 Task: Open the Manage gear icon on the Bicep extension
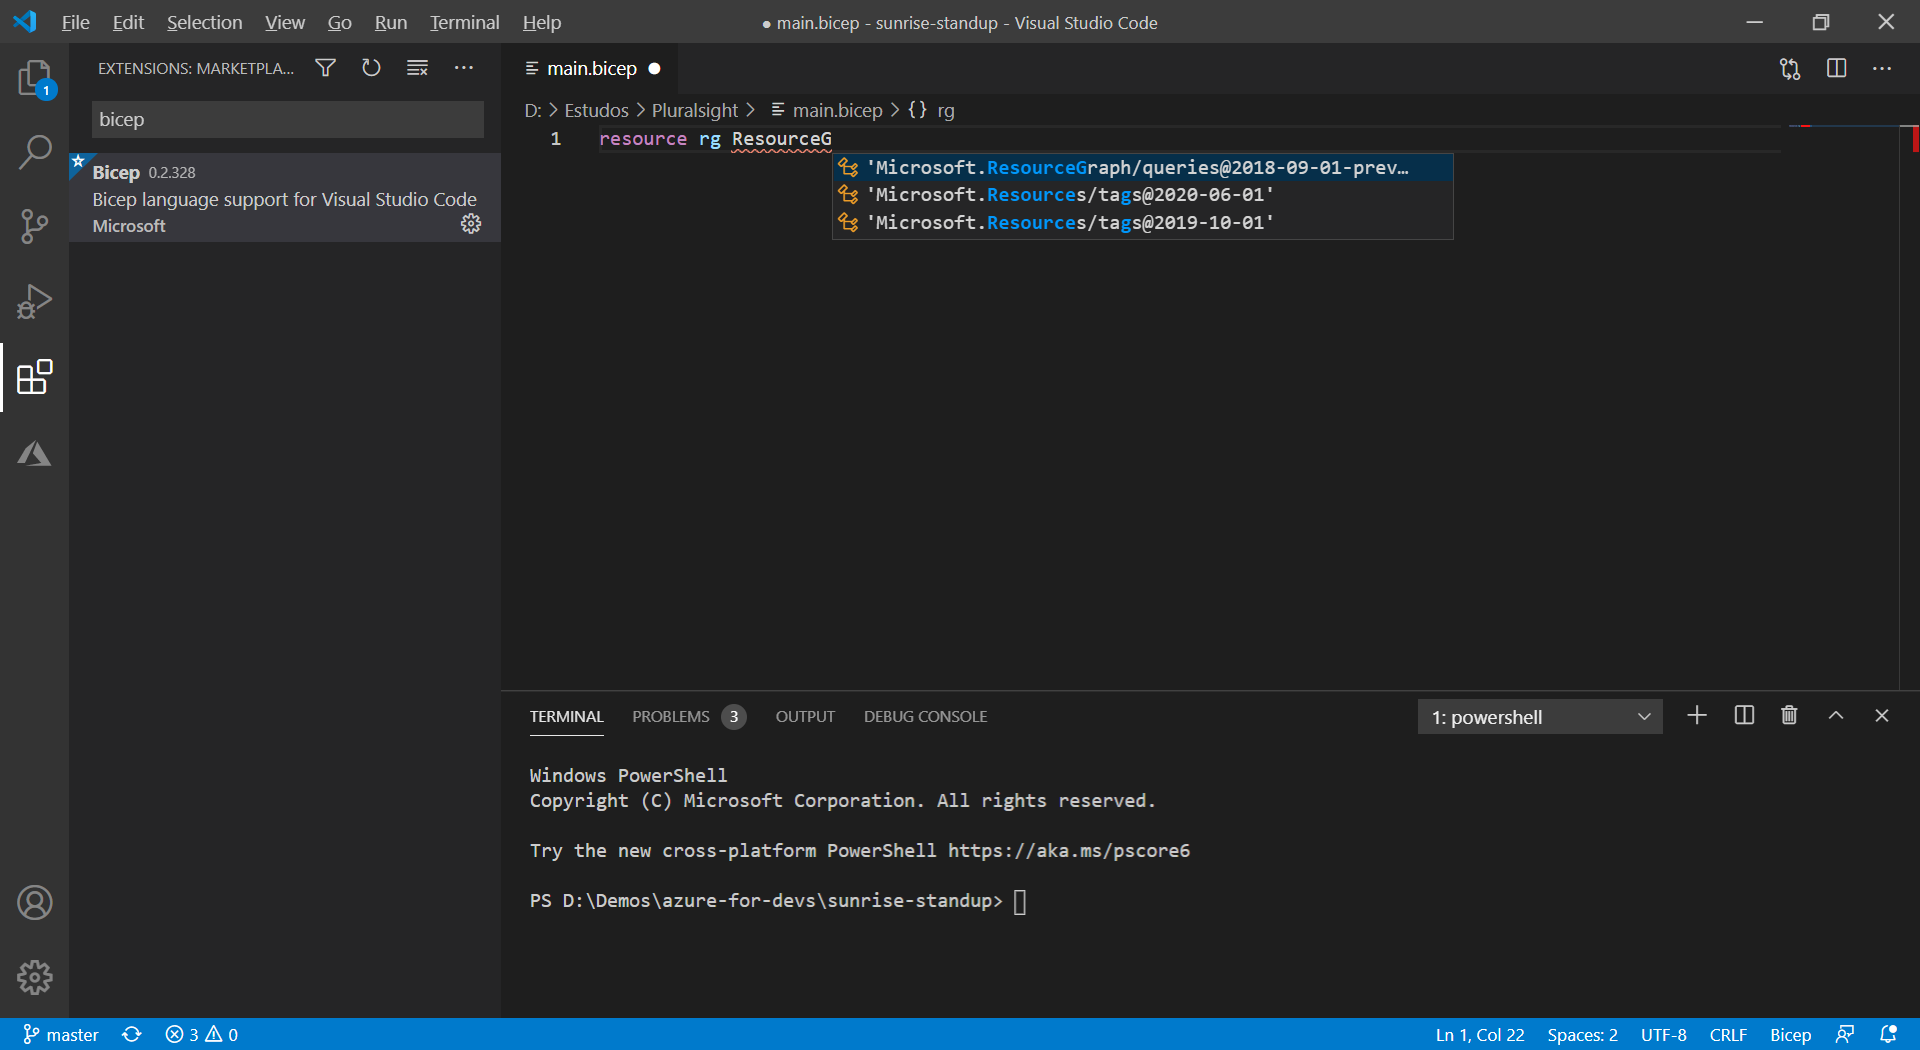(x=471, y=224)
